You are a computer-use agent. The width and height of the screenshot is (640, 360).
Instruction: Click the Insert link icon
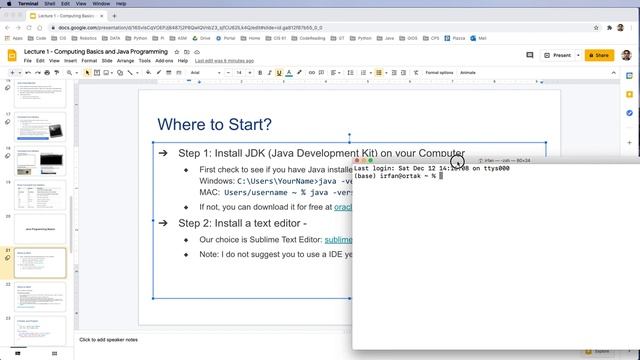(312, 73)
